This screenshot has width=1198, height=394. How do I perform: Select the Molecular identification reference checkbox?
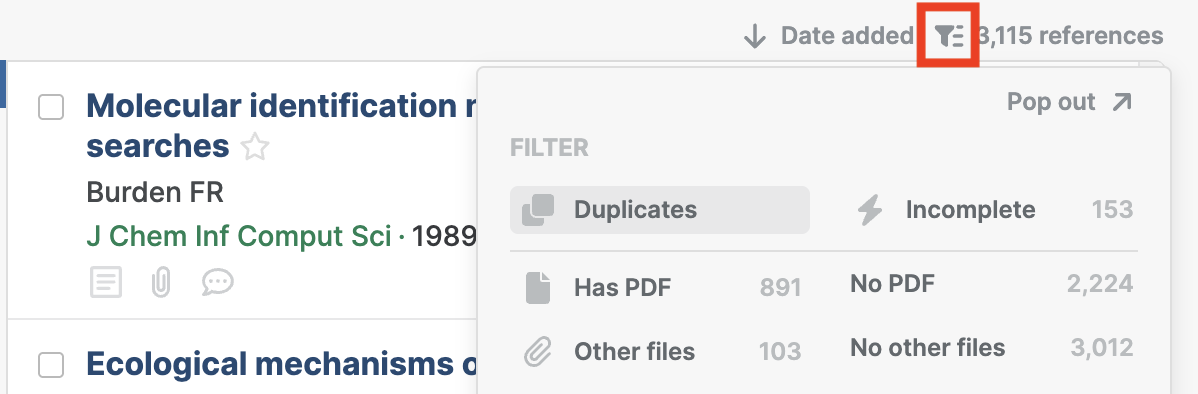coord(51,108)
